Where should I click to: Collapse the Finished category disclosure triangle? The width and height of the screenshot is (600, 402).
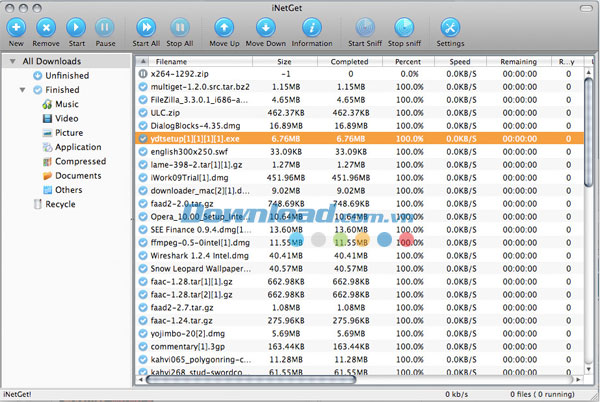pyautogui.click(x=23, y=90)
